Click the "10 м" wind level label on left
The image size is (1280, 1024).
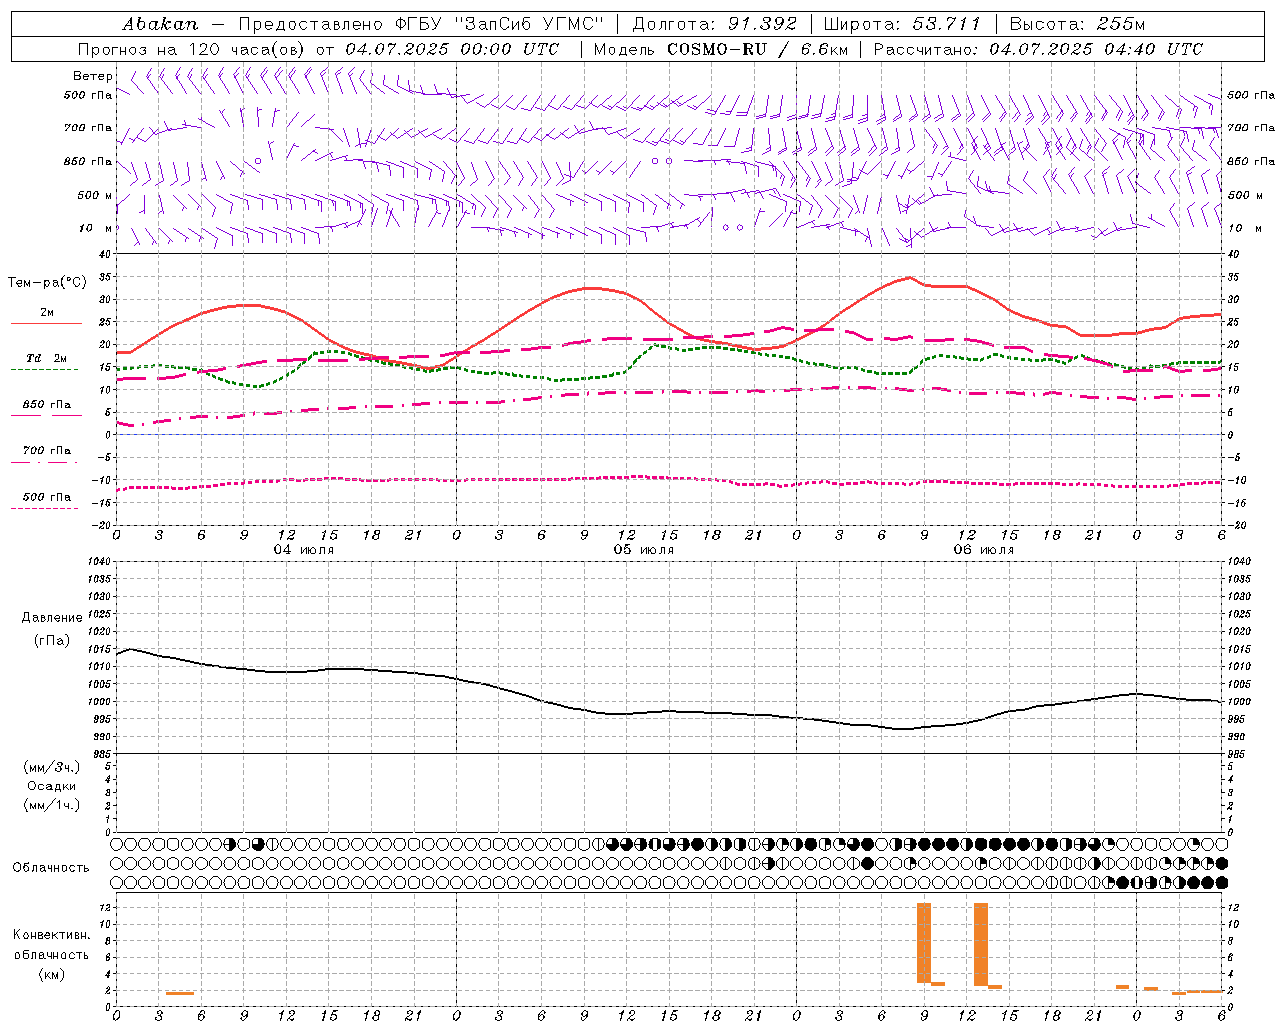[x=96, y=228]
